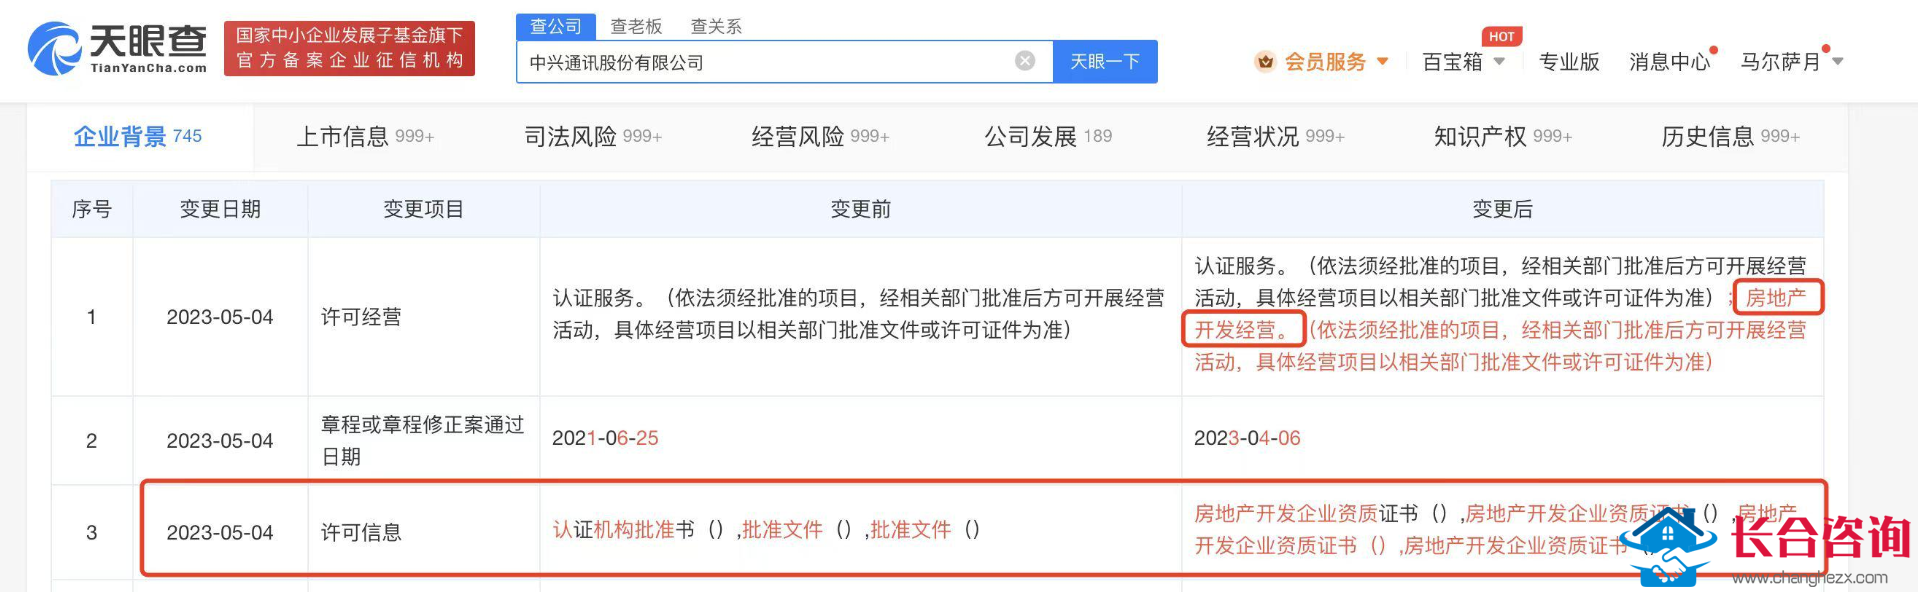Click the TianYanCha logo
1918x592 pixels.
click(117, 49)
